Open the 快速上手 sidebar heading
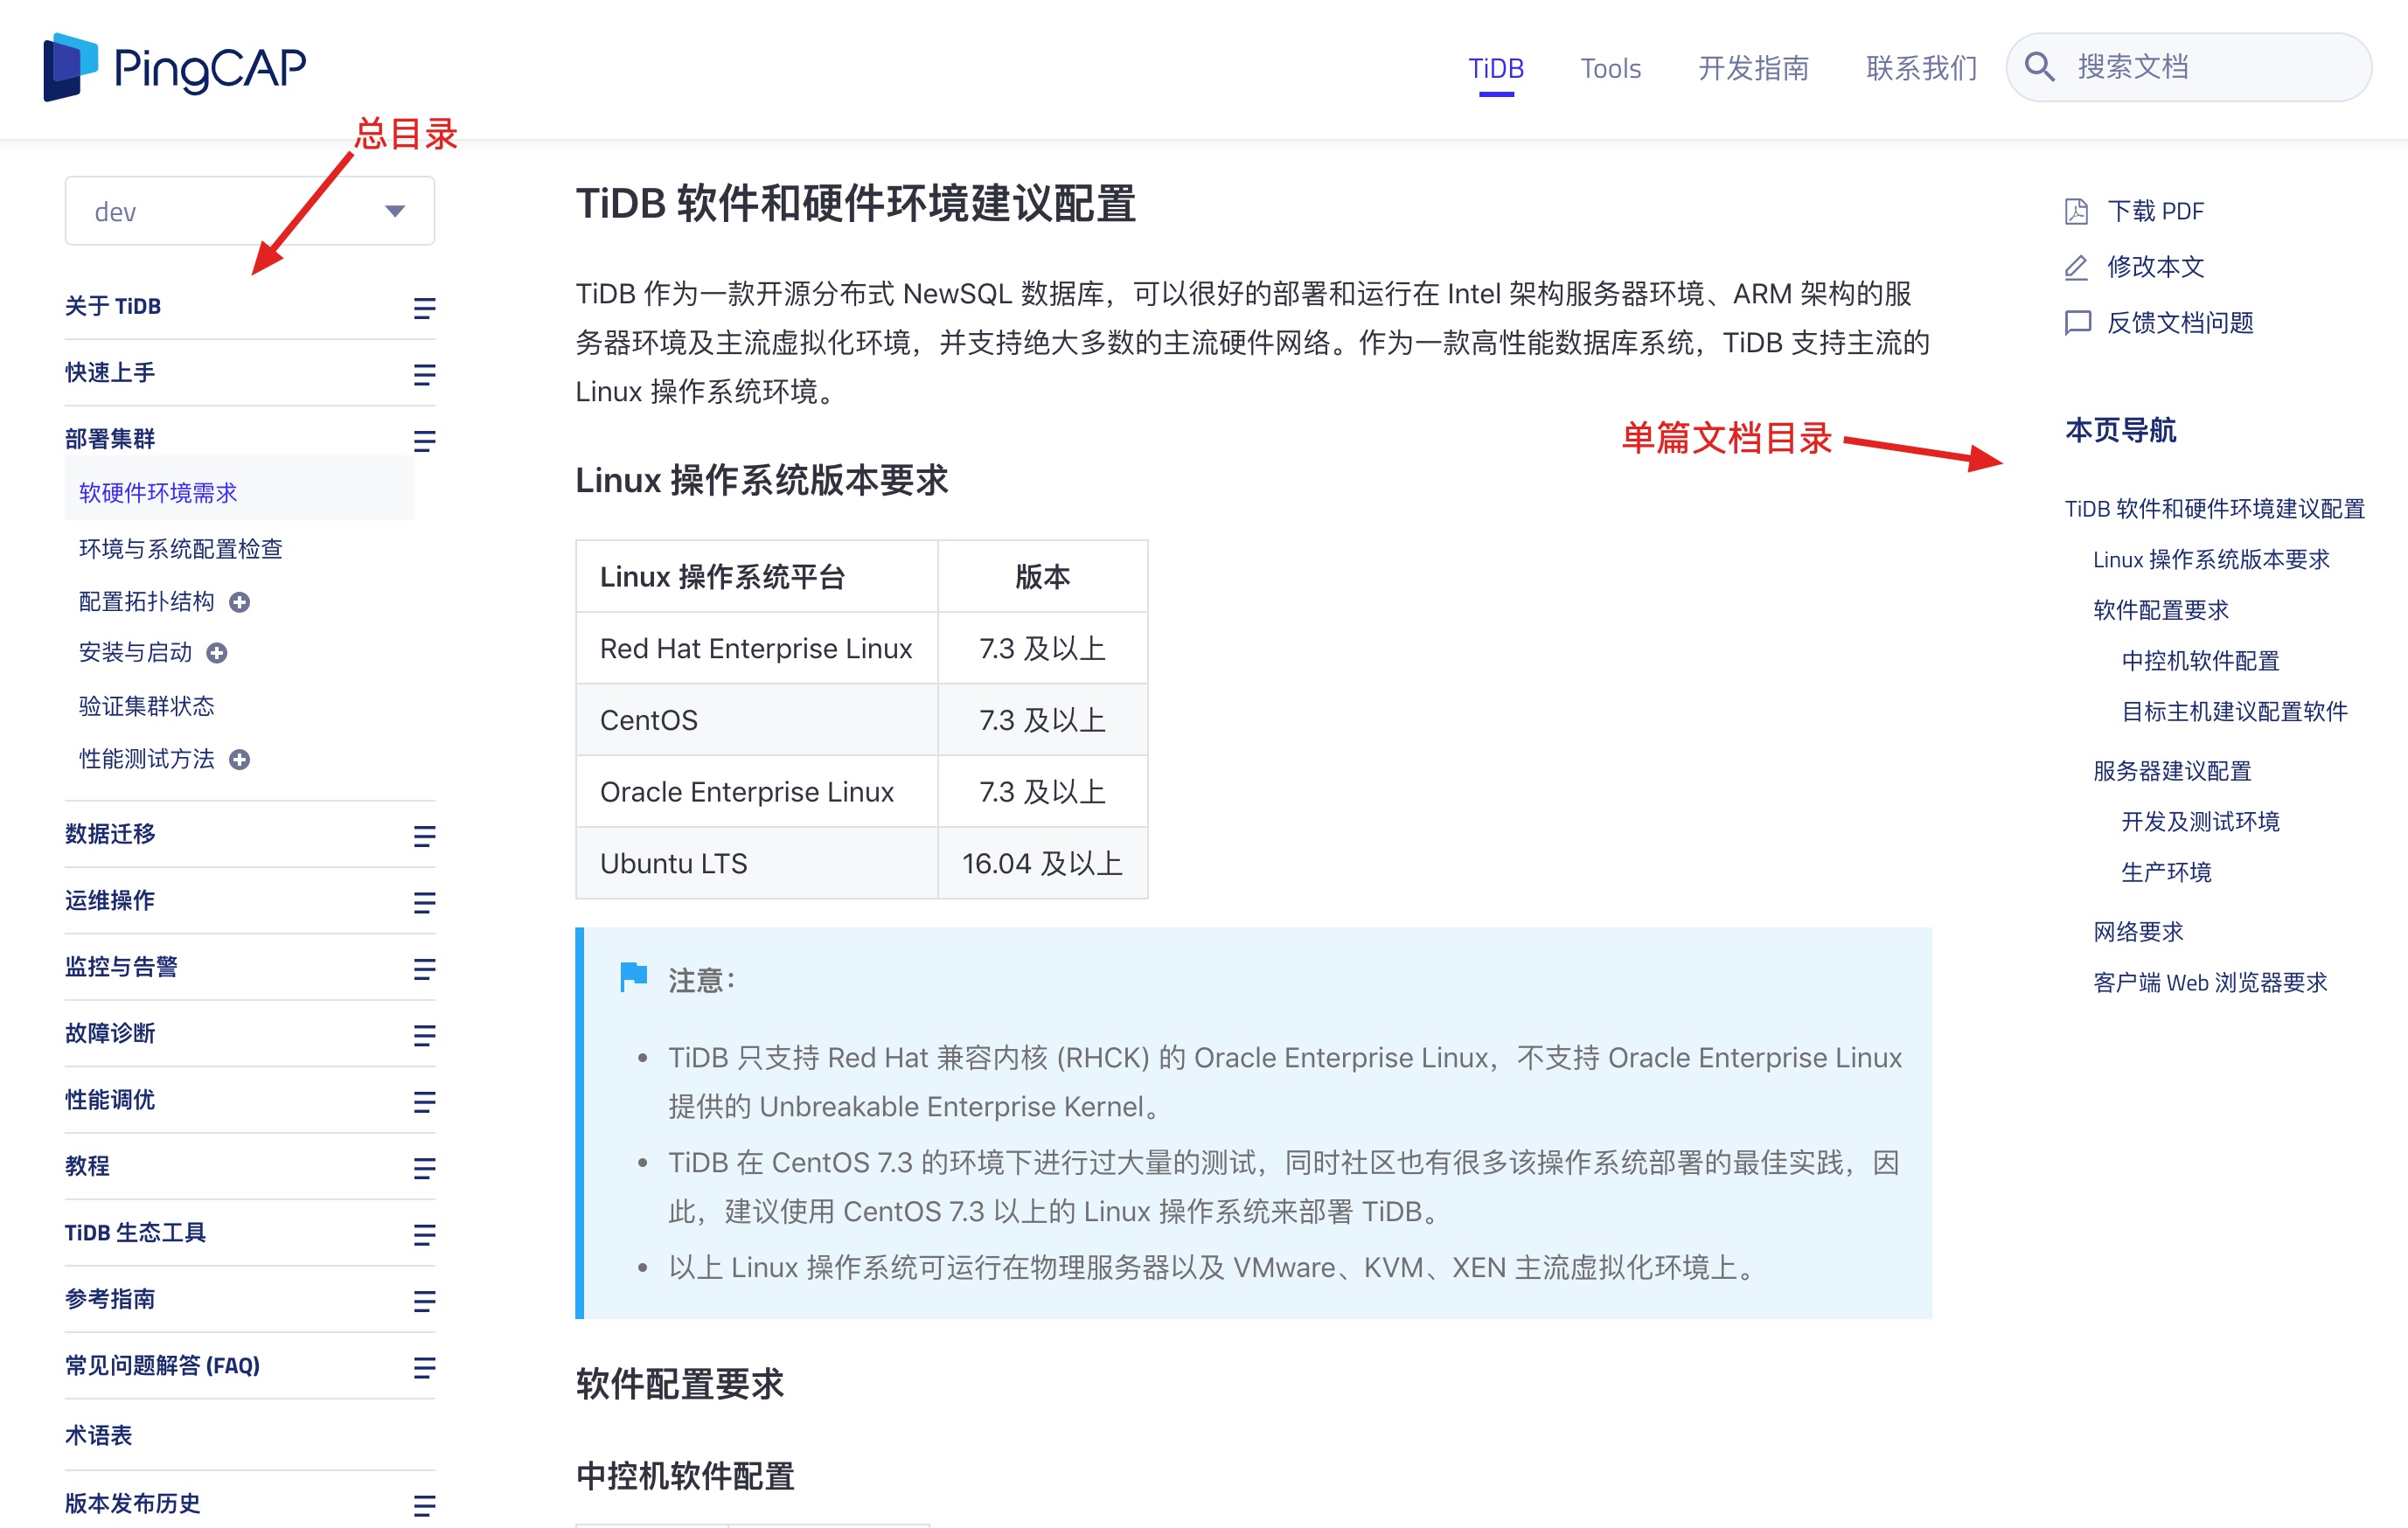2408x1528 pixels. pyautogui.click(x=110, y=373)
